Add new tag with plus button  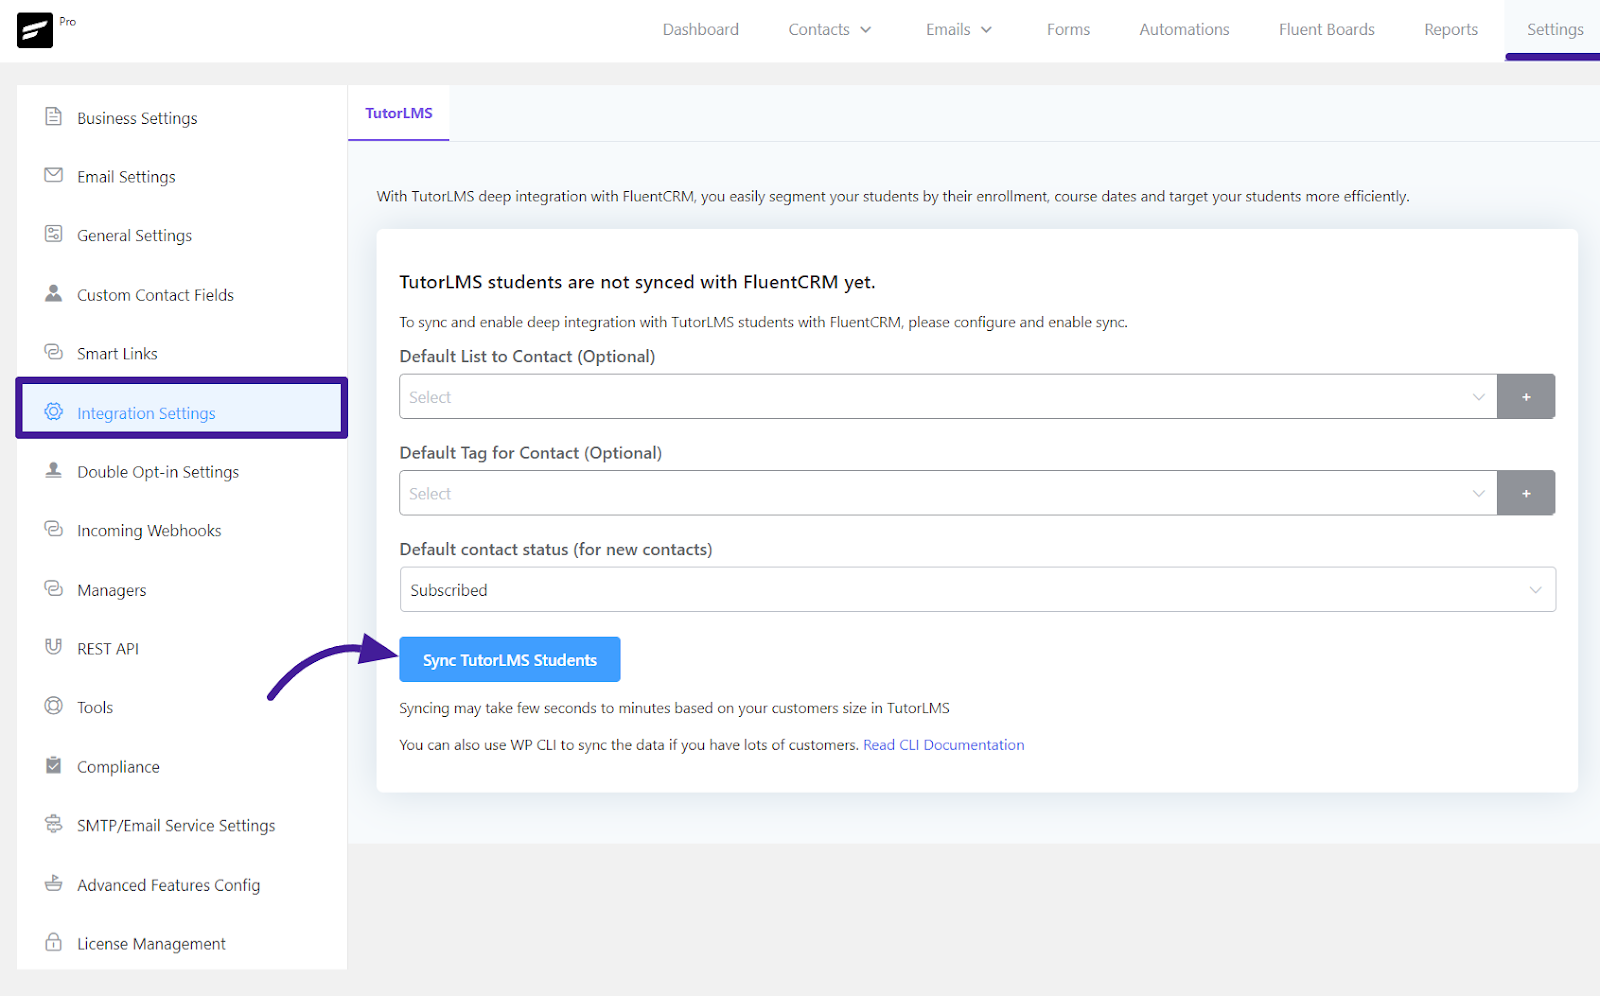(x=1526, y=493)
